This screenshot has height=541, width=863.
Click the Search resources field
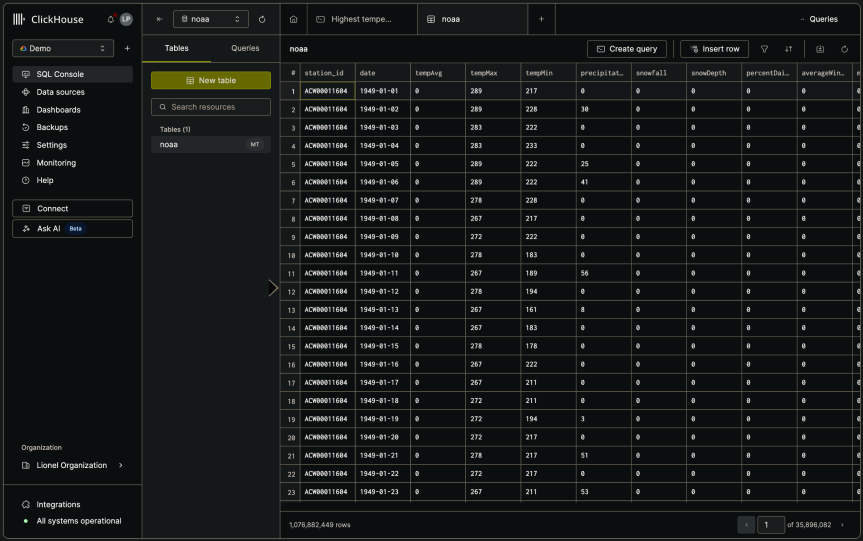[x=211, y=107]
